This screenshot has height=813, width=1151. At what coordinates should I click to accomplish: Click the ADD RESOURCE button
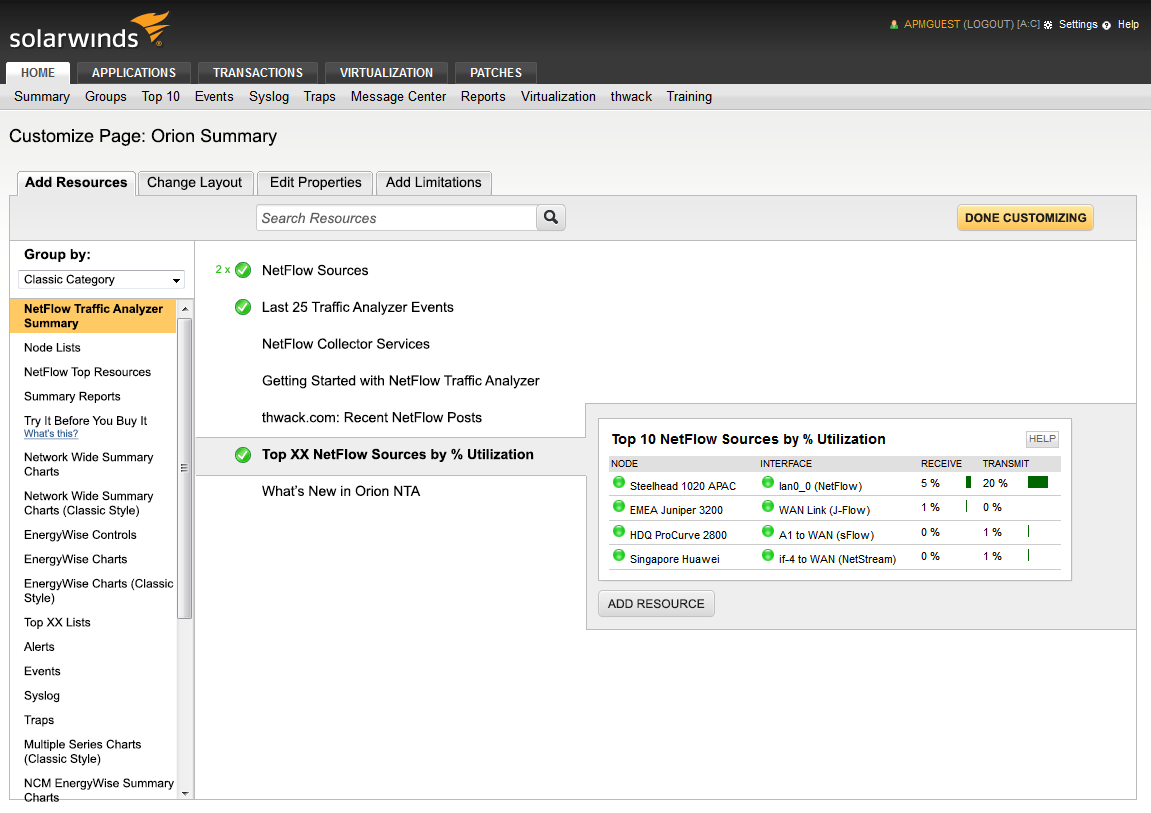(656, 604)
